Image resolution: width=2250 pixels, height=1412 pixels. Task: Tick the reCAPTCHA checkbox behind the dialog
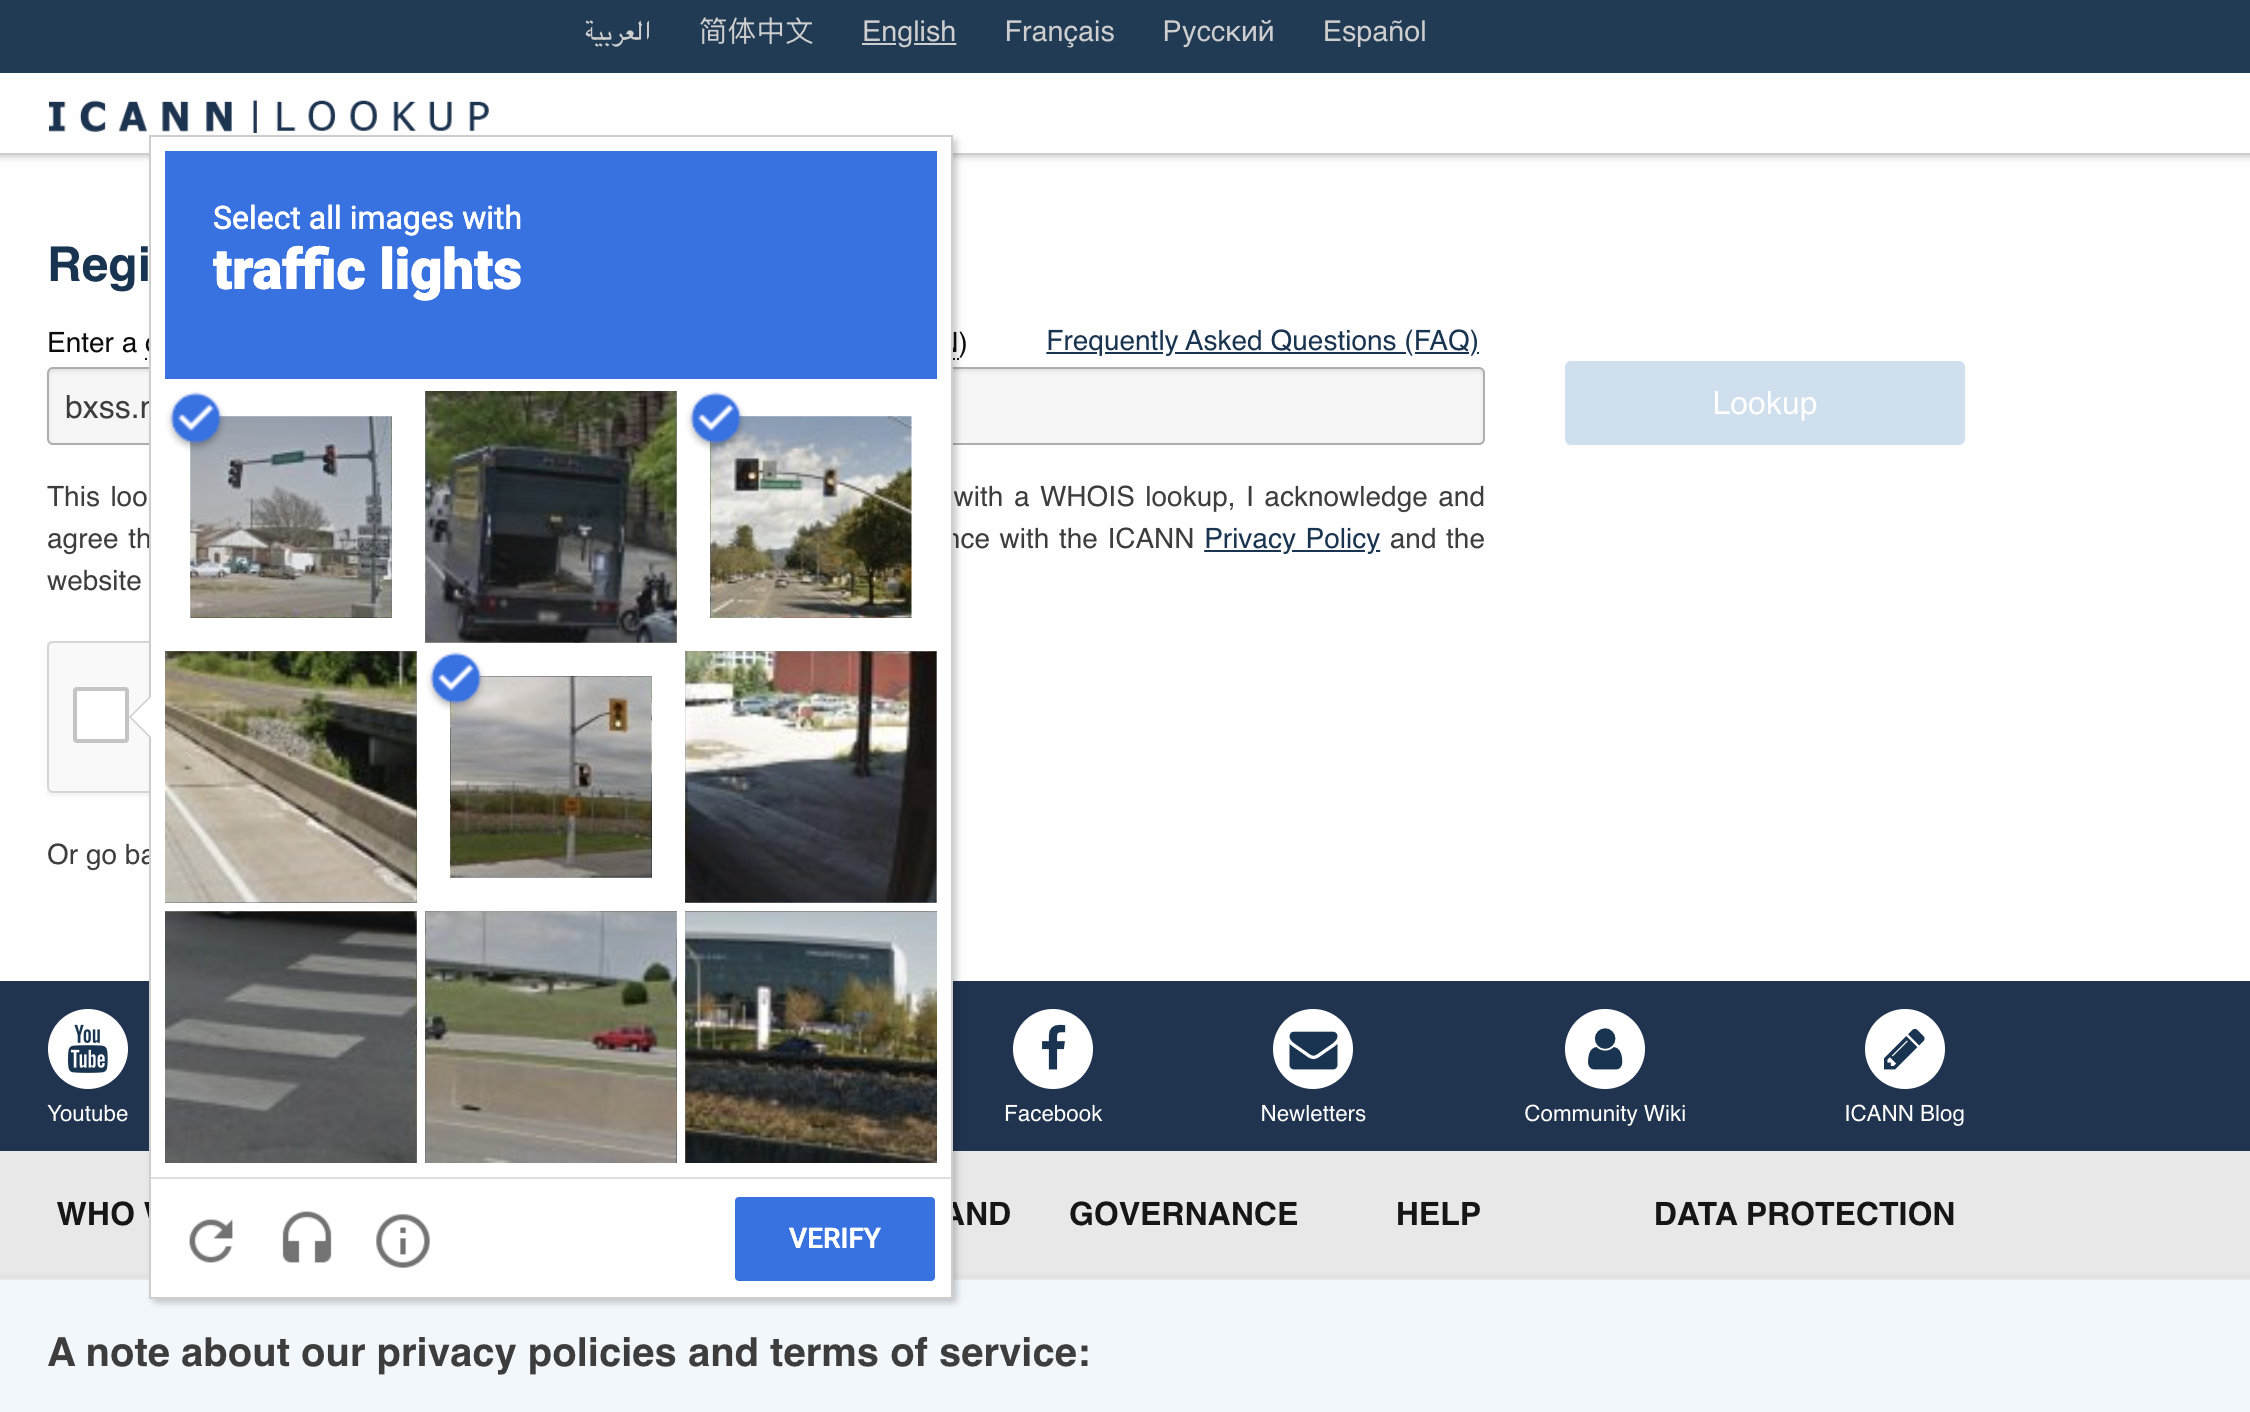click(101, 714)
